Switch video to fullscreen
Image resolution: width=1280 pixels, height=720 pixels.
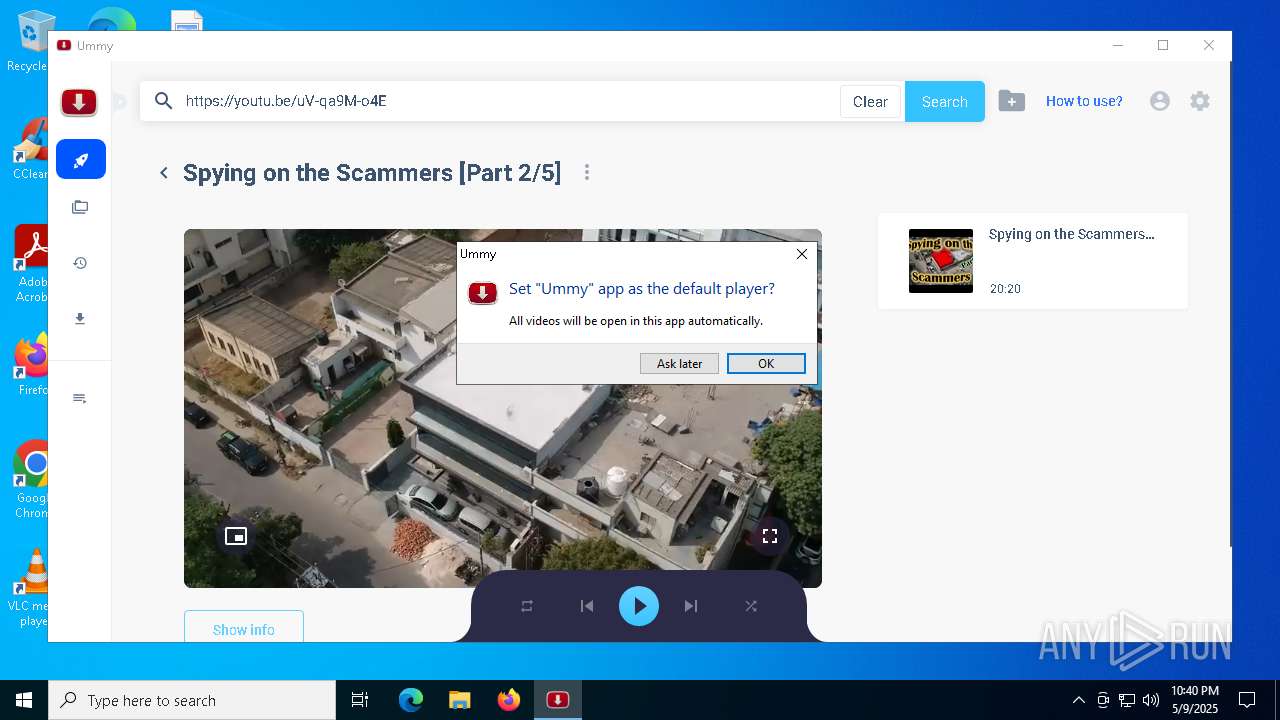[770, 536]
